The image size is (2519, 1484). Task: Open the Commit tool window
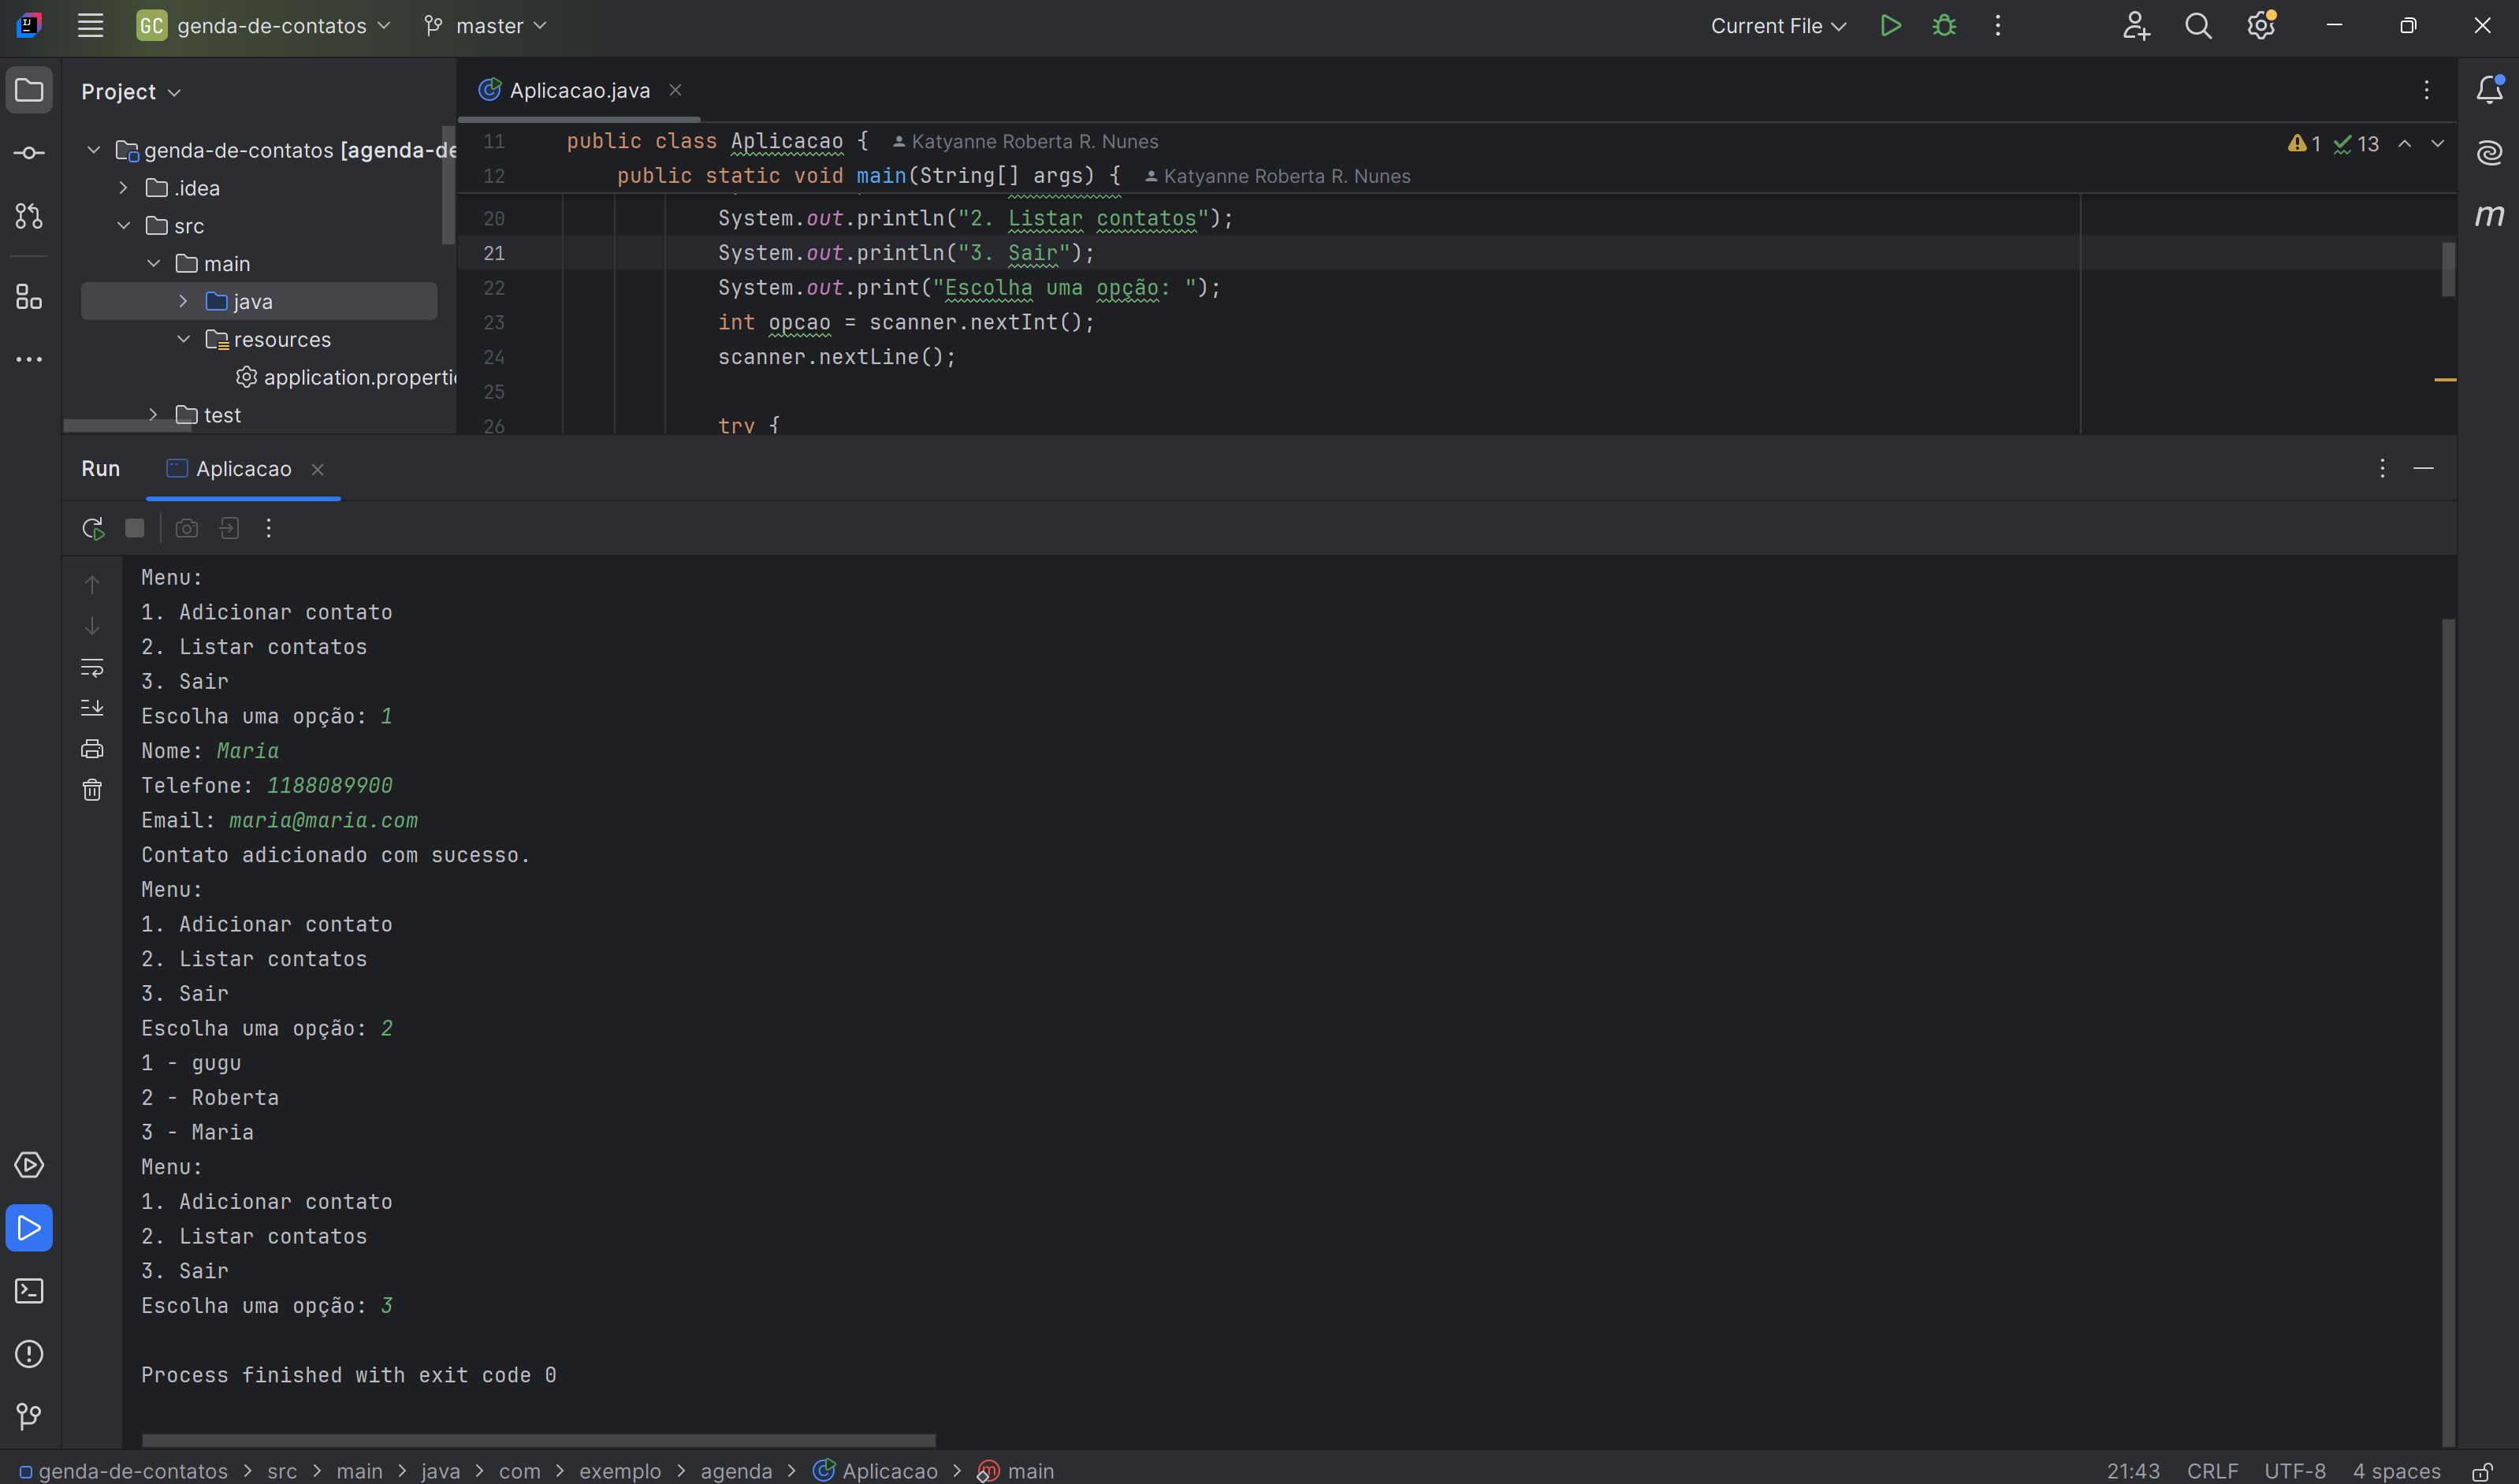pyautogui.click(x=29, y=153)
